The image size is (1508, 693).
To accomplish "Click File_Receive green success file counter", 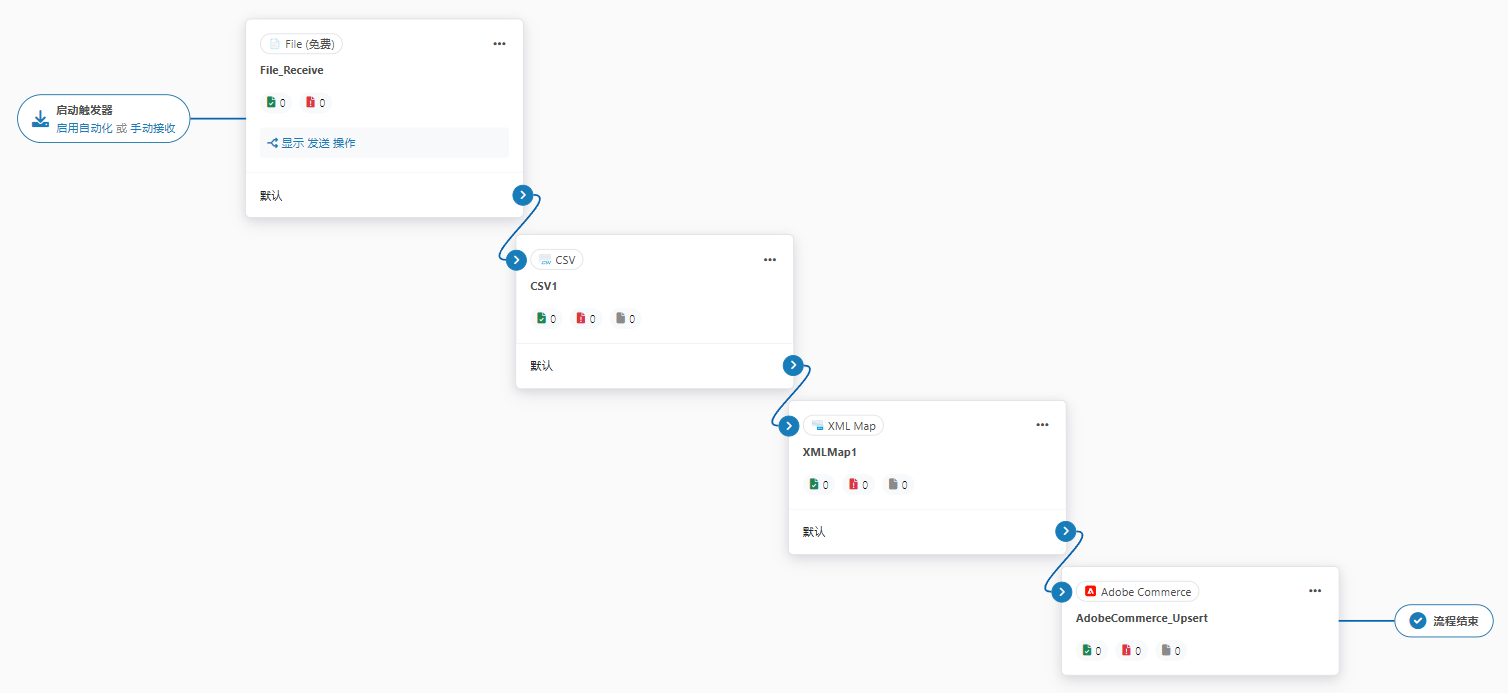I will coord(276,102).
